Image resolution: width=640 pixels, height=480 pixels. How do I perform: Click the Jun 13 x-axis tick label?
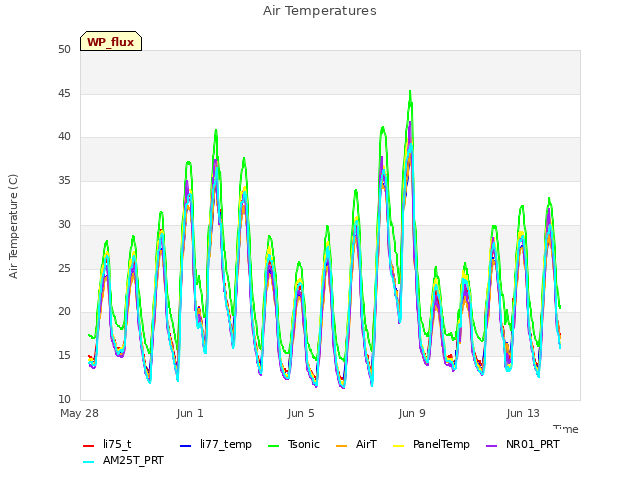tap(523, 413)
